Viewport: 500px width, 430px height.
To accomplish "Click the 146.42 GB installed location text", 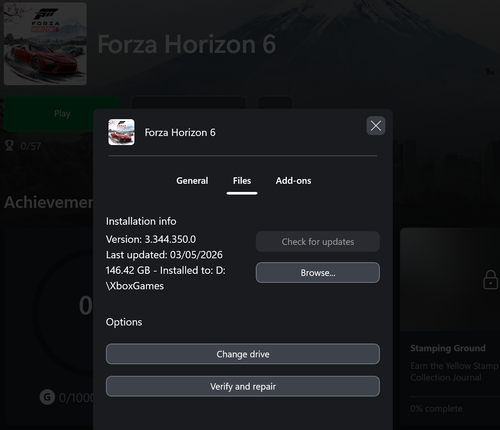I will [166, 278].
